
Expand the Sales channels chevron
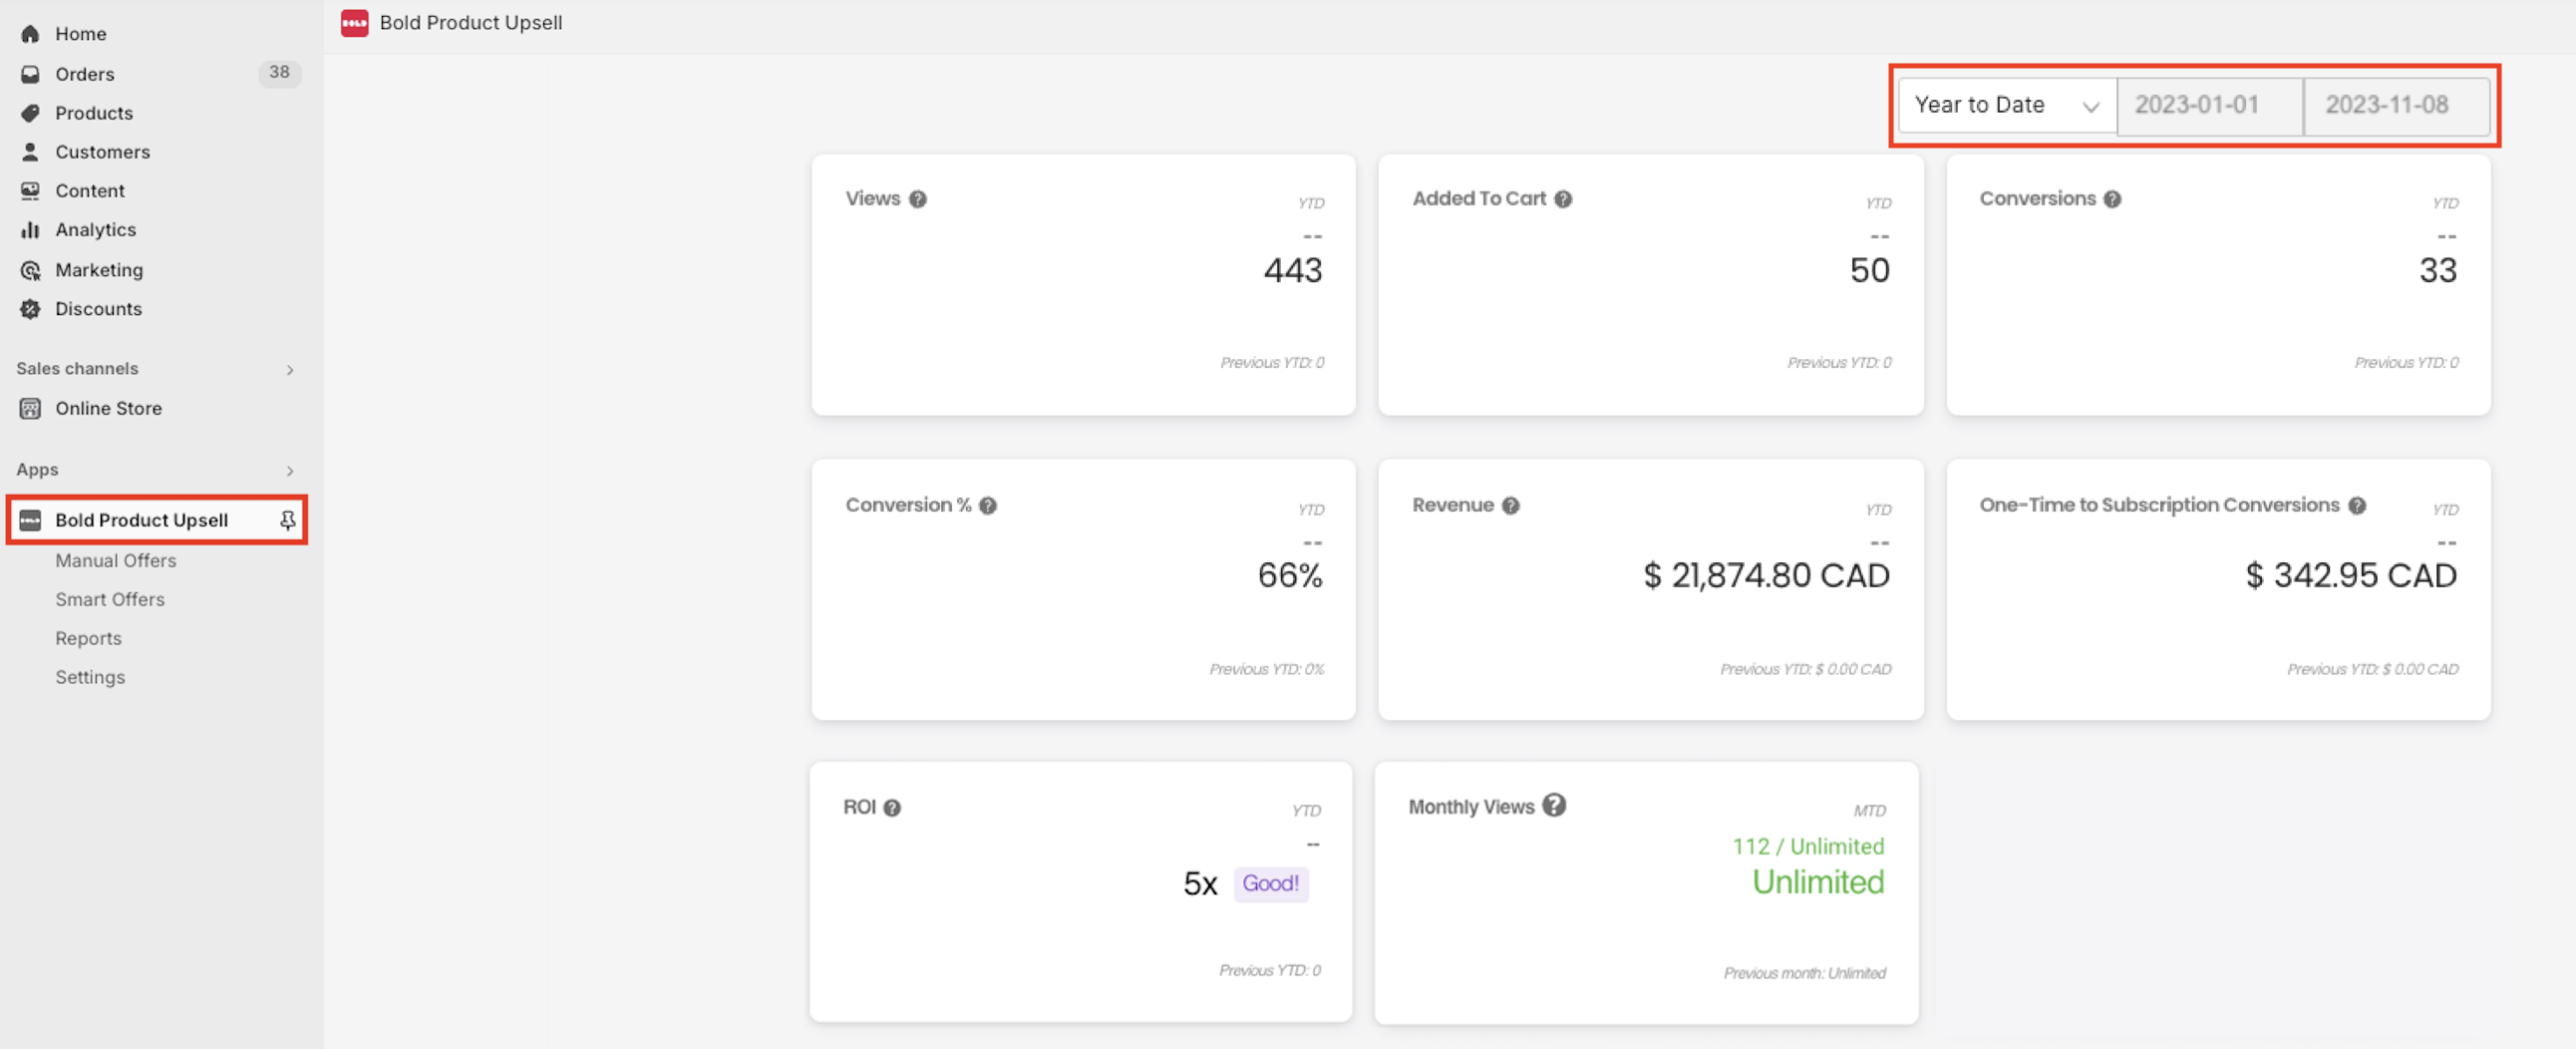290,370
